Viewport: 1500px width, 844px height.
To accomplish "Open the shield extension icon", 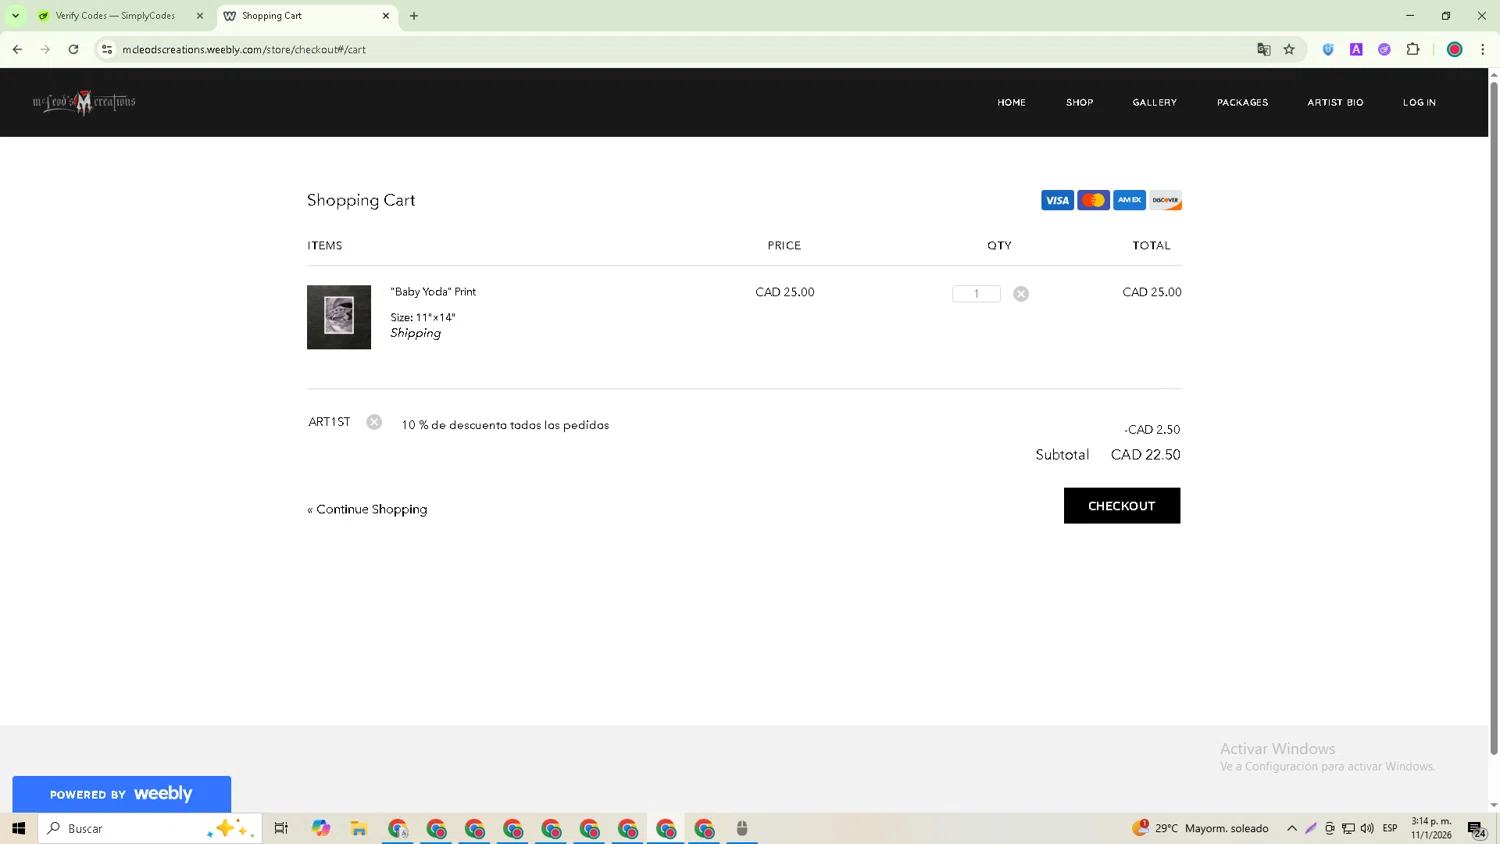I will pyautogui.click(x=1328, y=49).
